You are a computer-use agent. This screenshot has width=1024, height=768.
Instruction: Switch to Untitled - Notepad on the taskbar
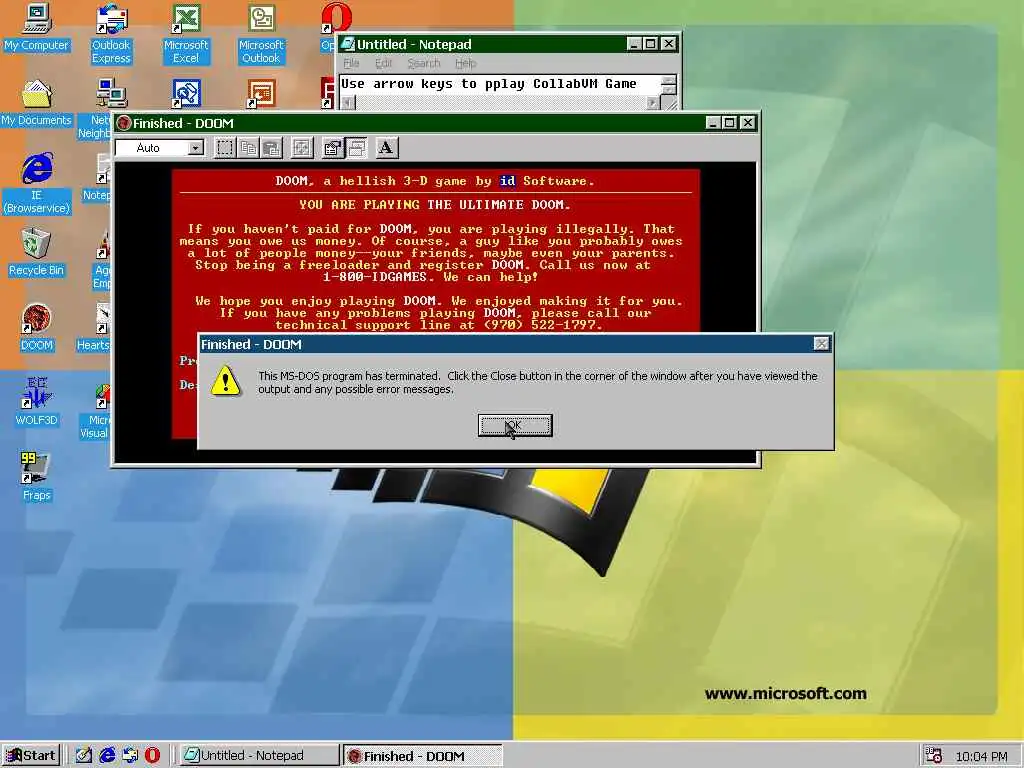coord(259,756)
